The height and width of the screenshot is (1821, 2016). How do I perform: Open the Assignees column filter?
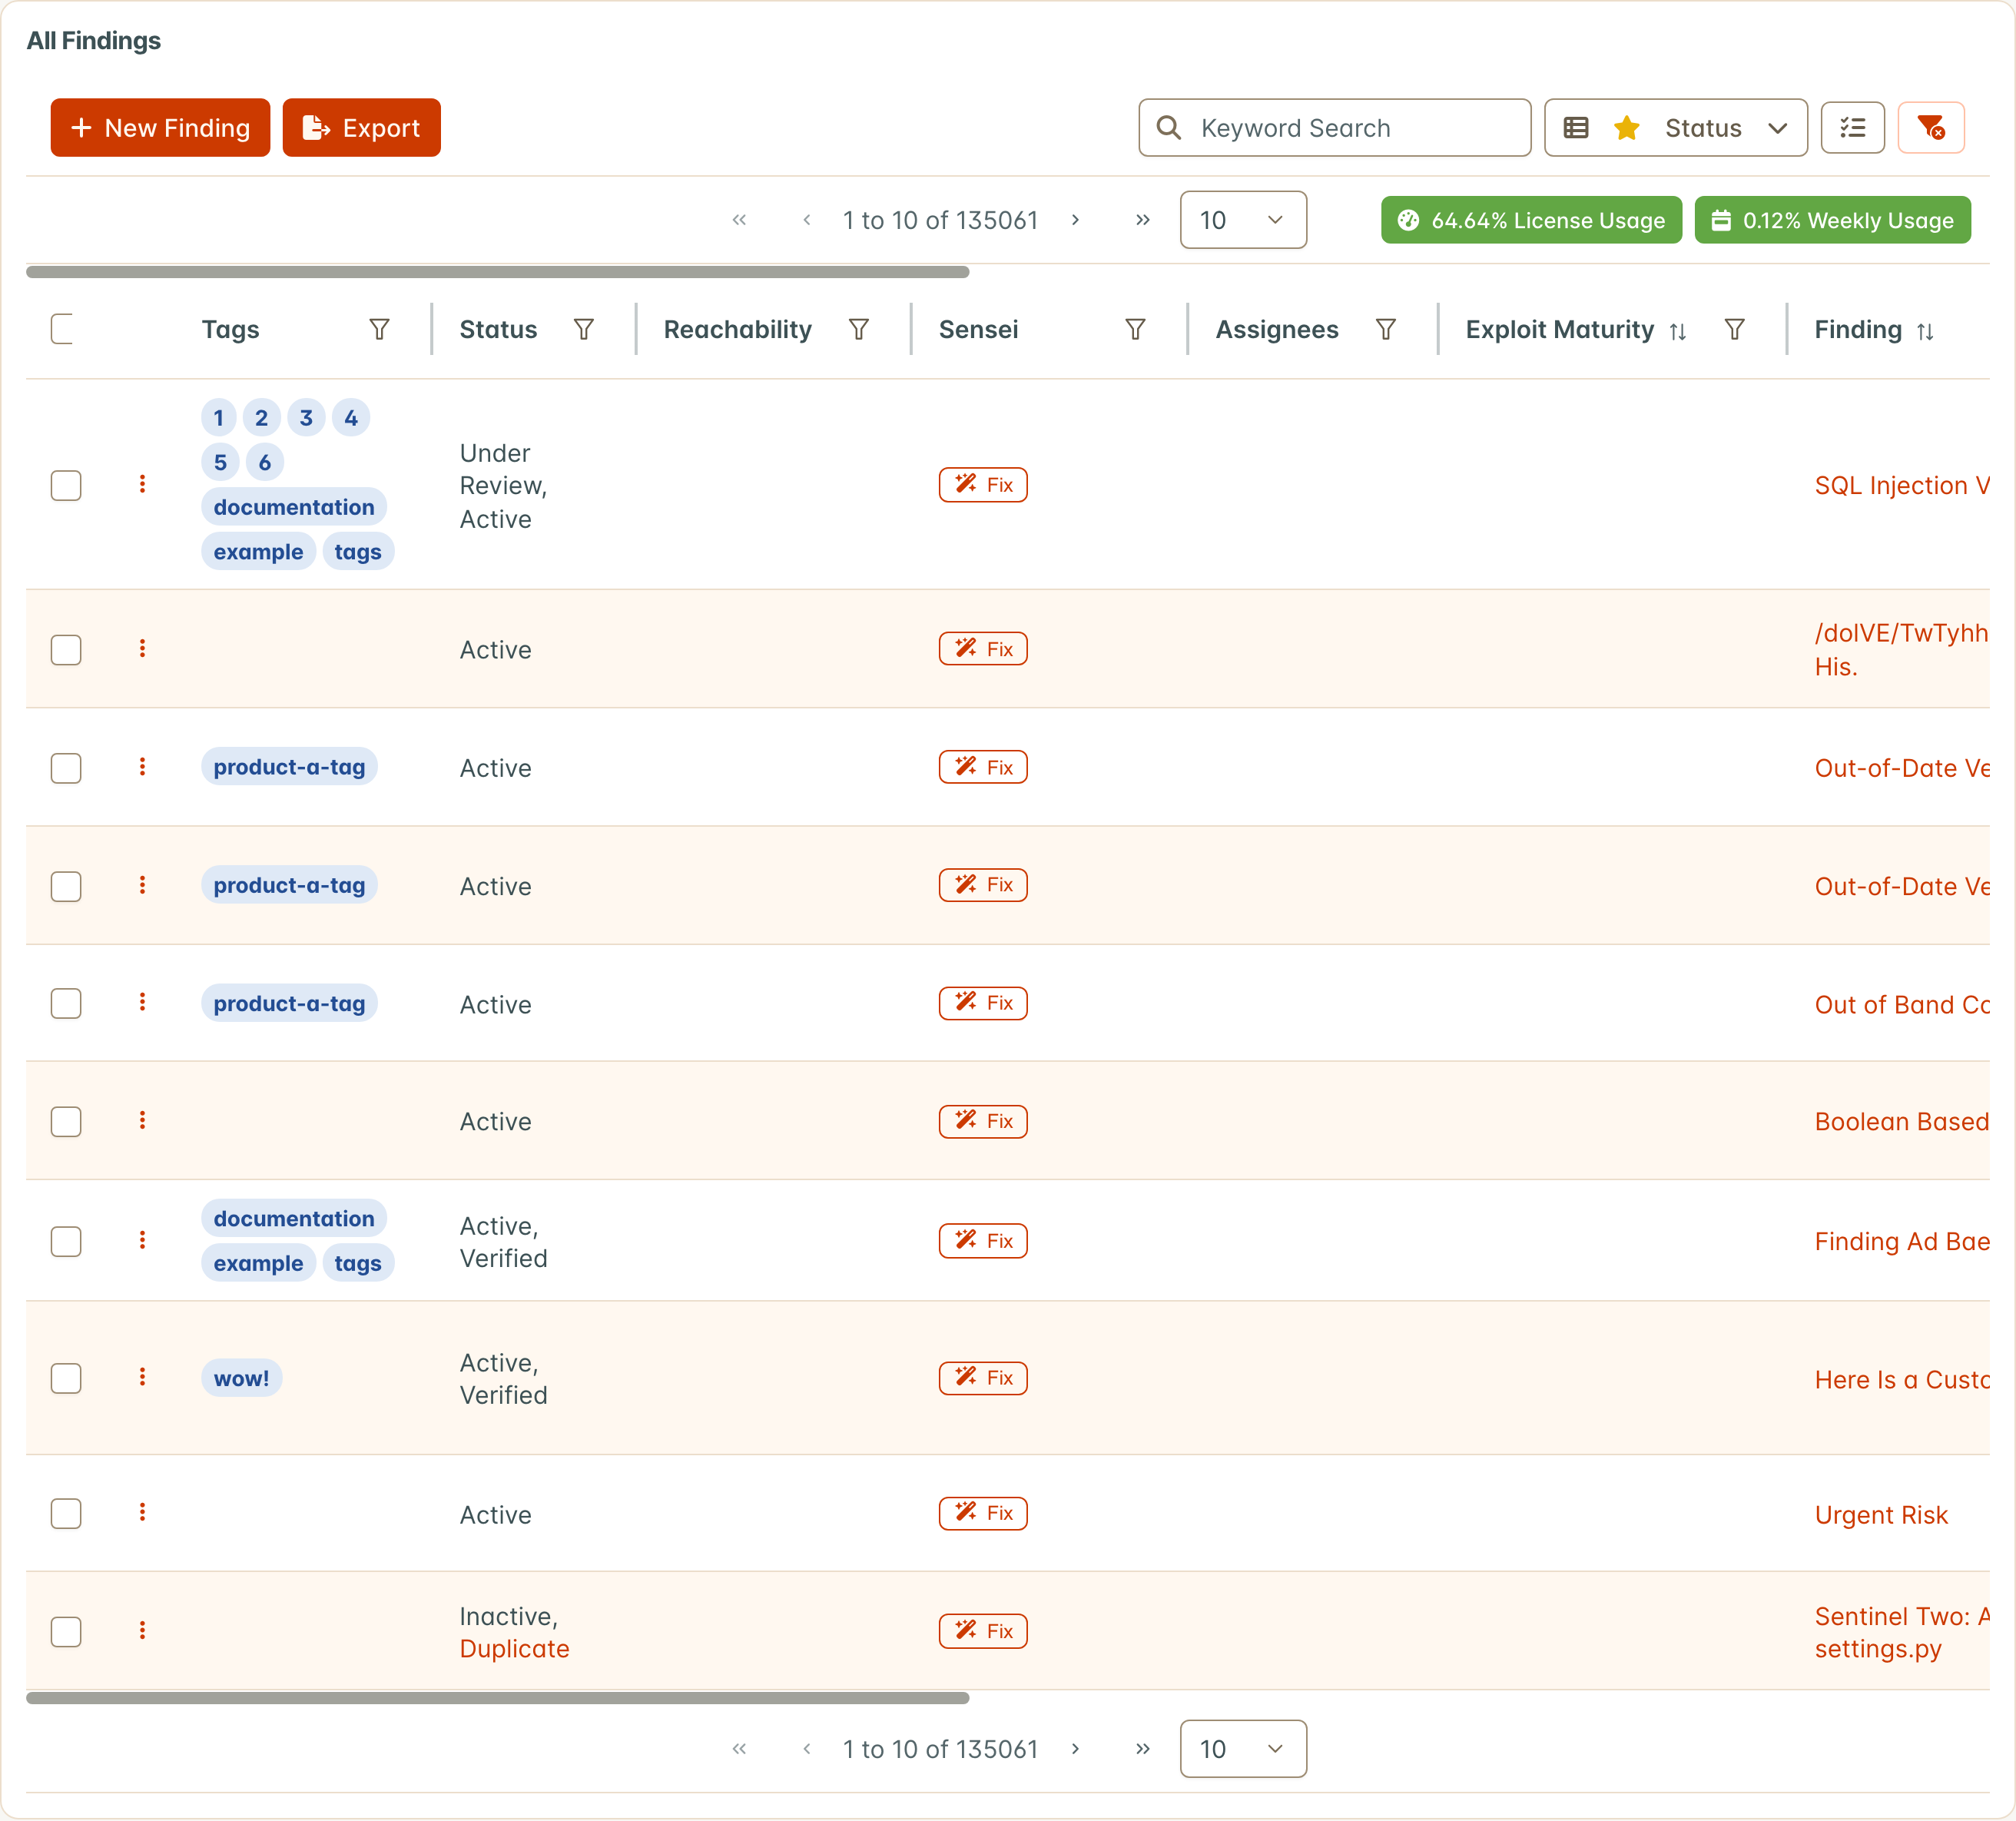pos(1386,329)
